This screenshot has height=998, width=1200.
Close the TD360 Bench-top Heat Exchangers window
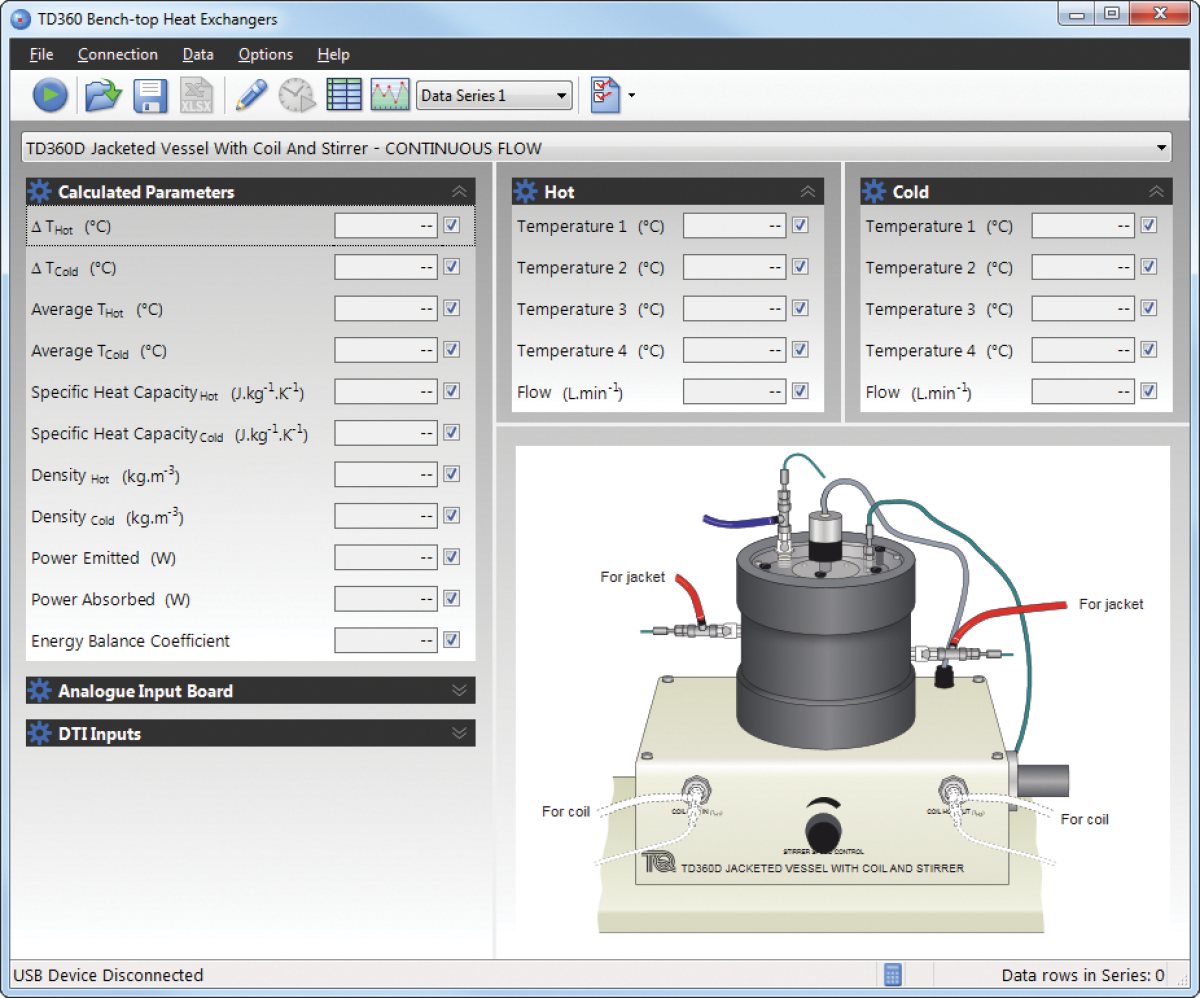tap(1159, 14)
